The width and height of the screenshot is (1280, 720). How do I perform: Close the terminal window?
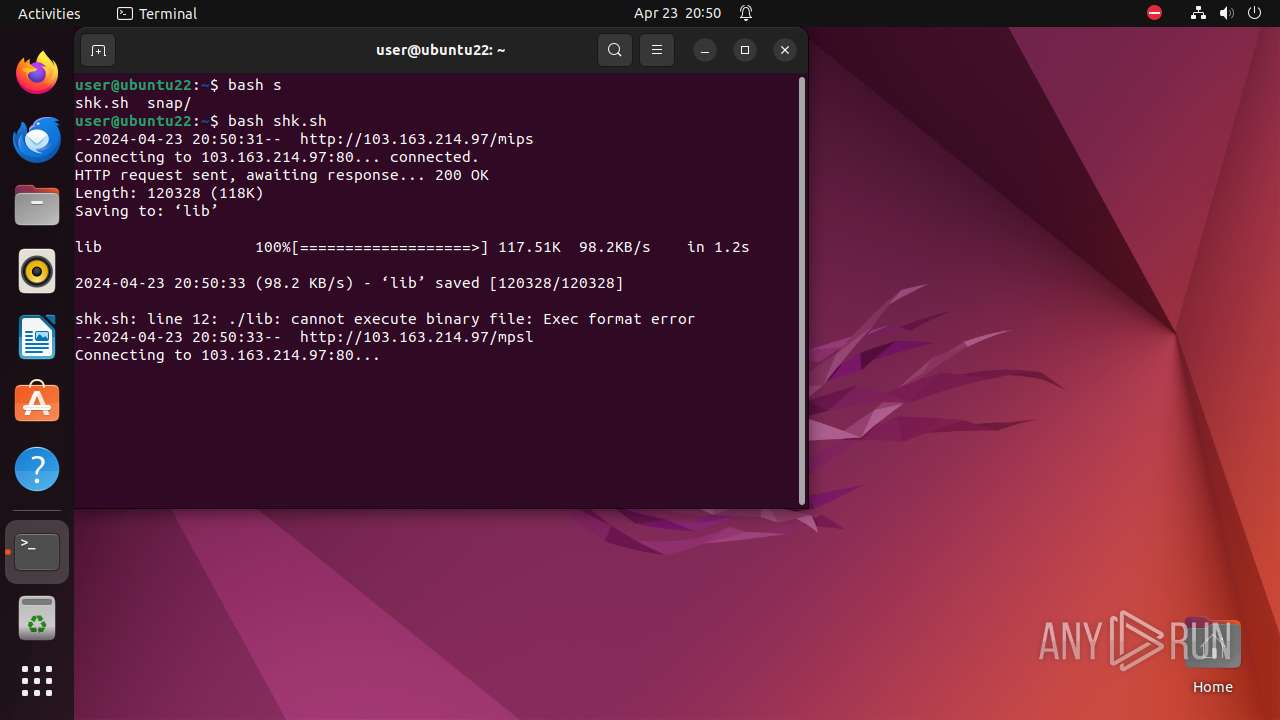tap(785, 50)
